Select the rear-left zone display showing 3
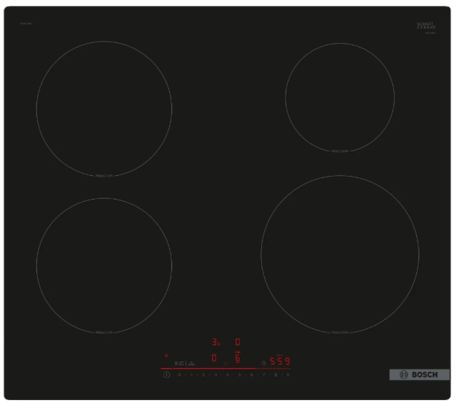Screen dimensions: 457x403 click(x=216, y=342)
